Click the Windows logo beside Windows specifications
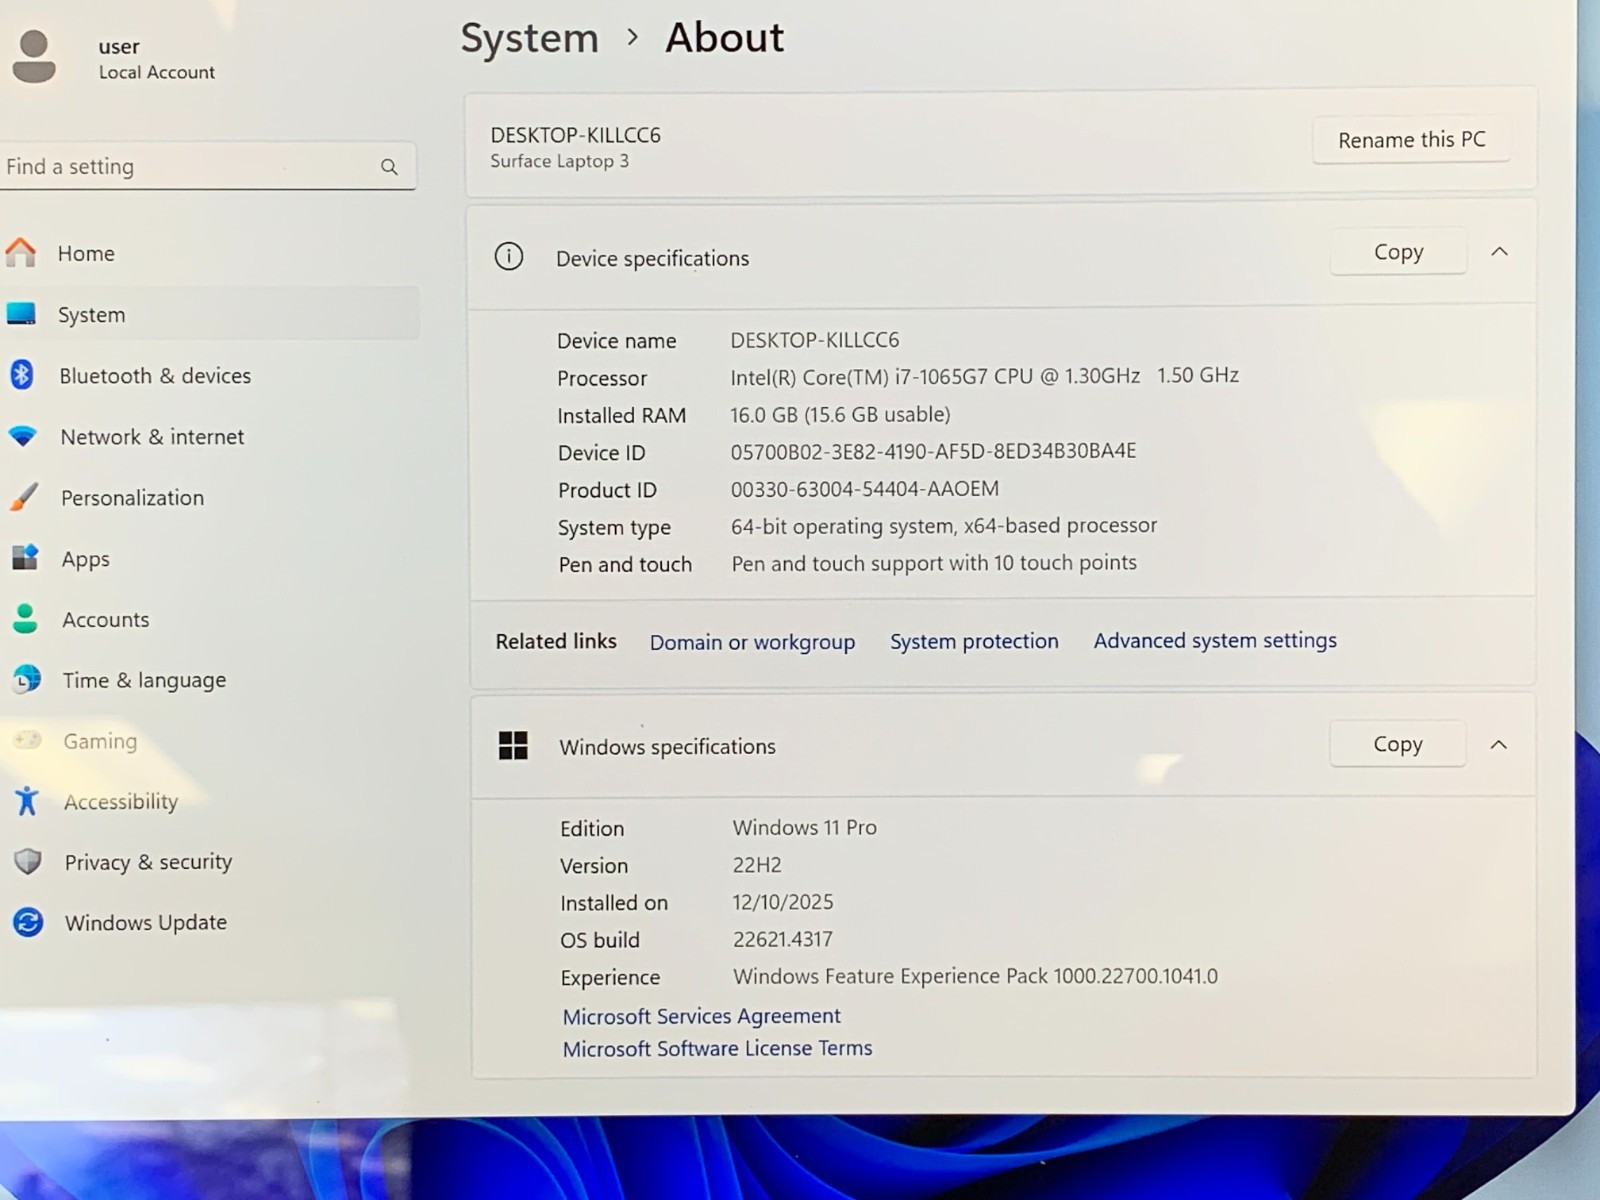The width and height of the screenshot is (1600, 1200). pyautogui.click(x=513, y=745)
